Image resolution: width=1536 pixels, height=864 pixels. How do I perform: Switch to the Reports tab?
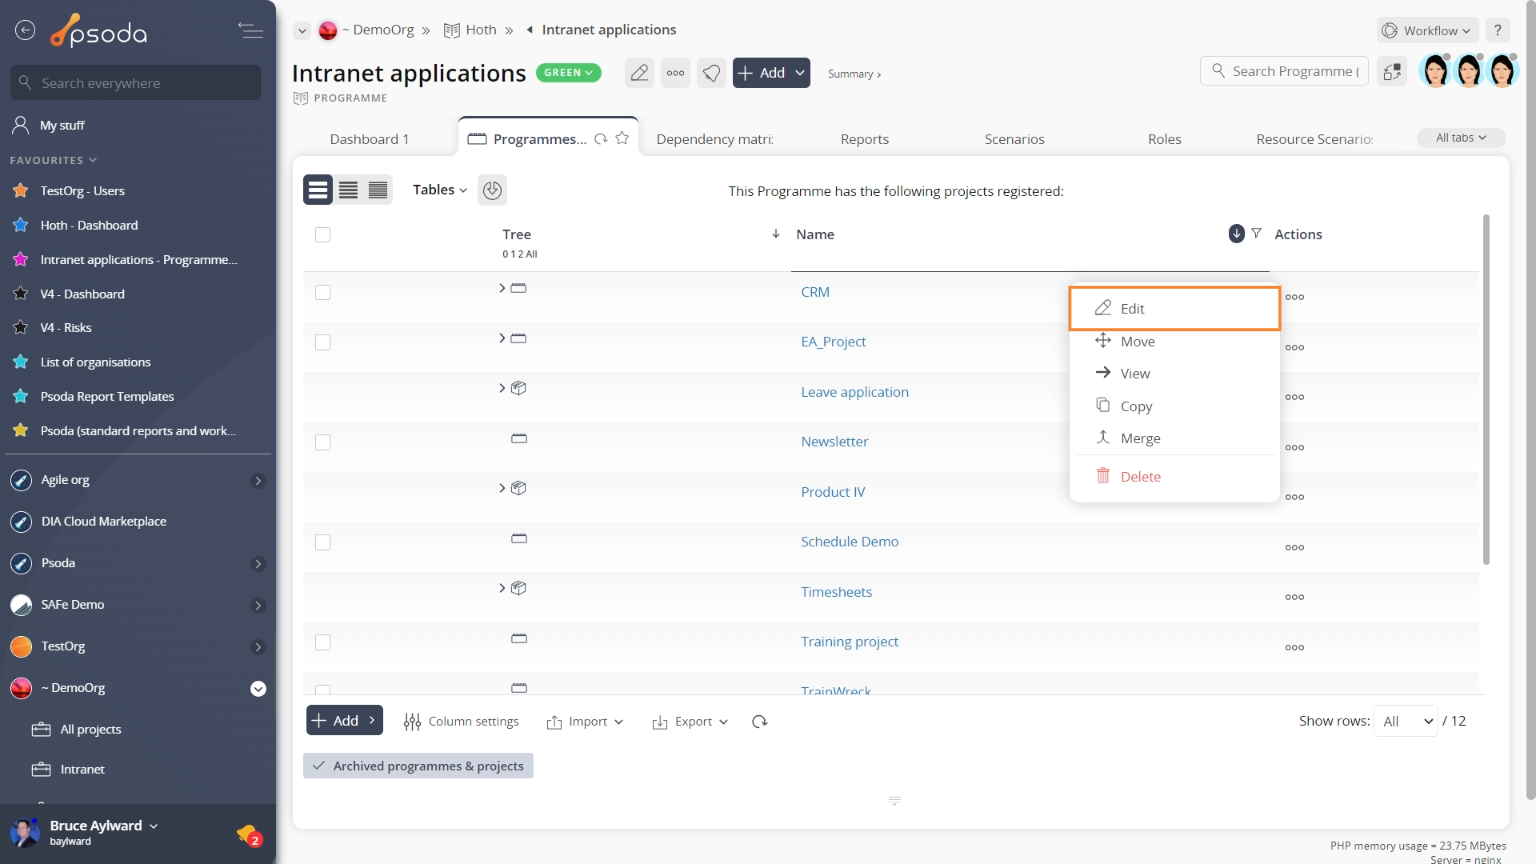[x=864, y=139]
